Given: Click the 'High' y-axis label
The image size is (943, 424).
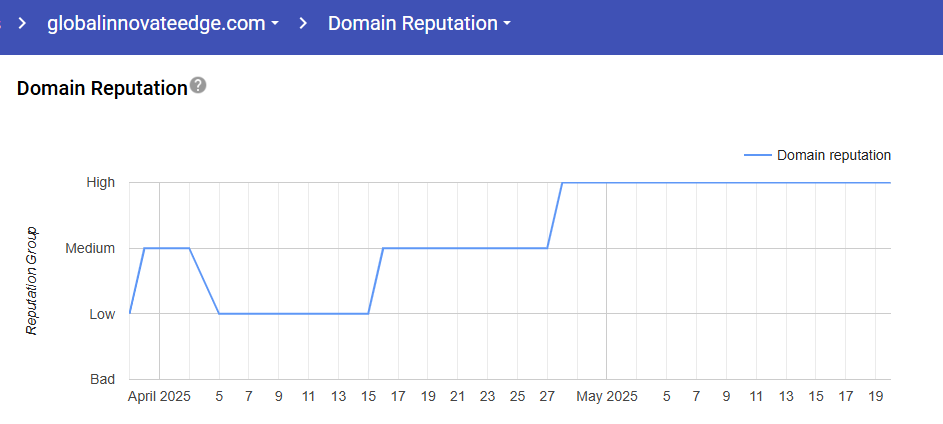Looking at the screenshot, I should point(101,182).
